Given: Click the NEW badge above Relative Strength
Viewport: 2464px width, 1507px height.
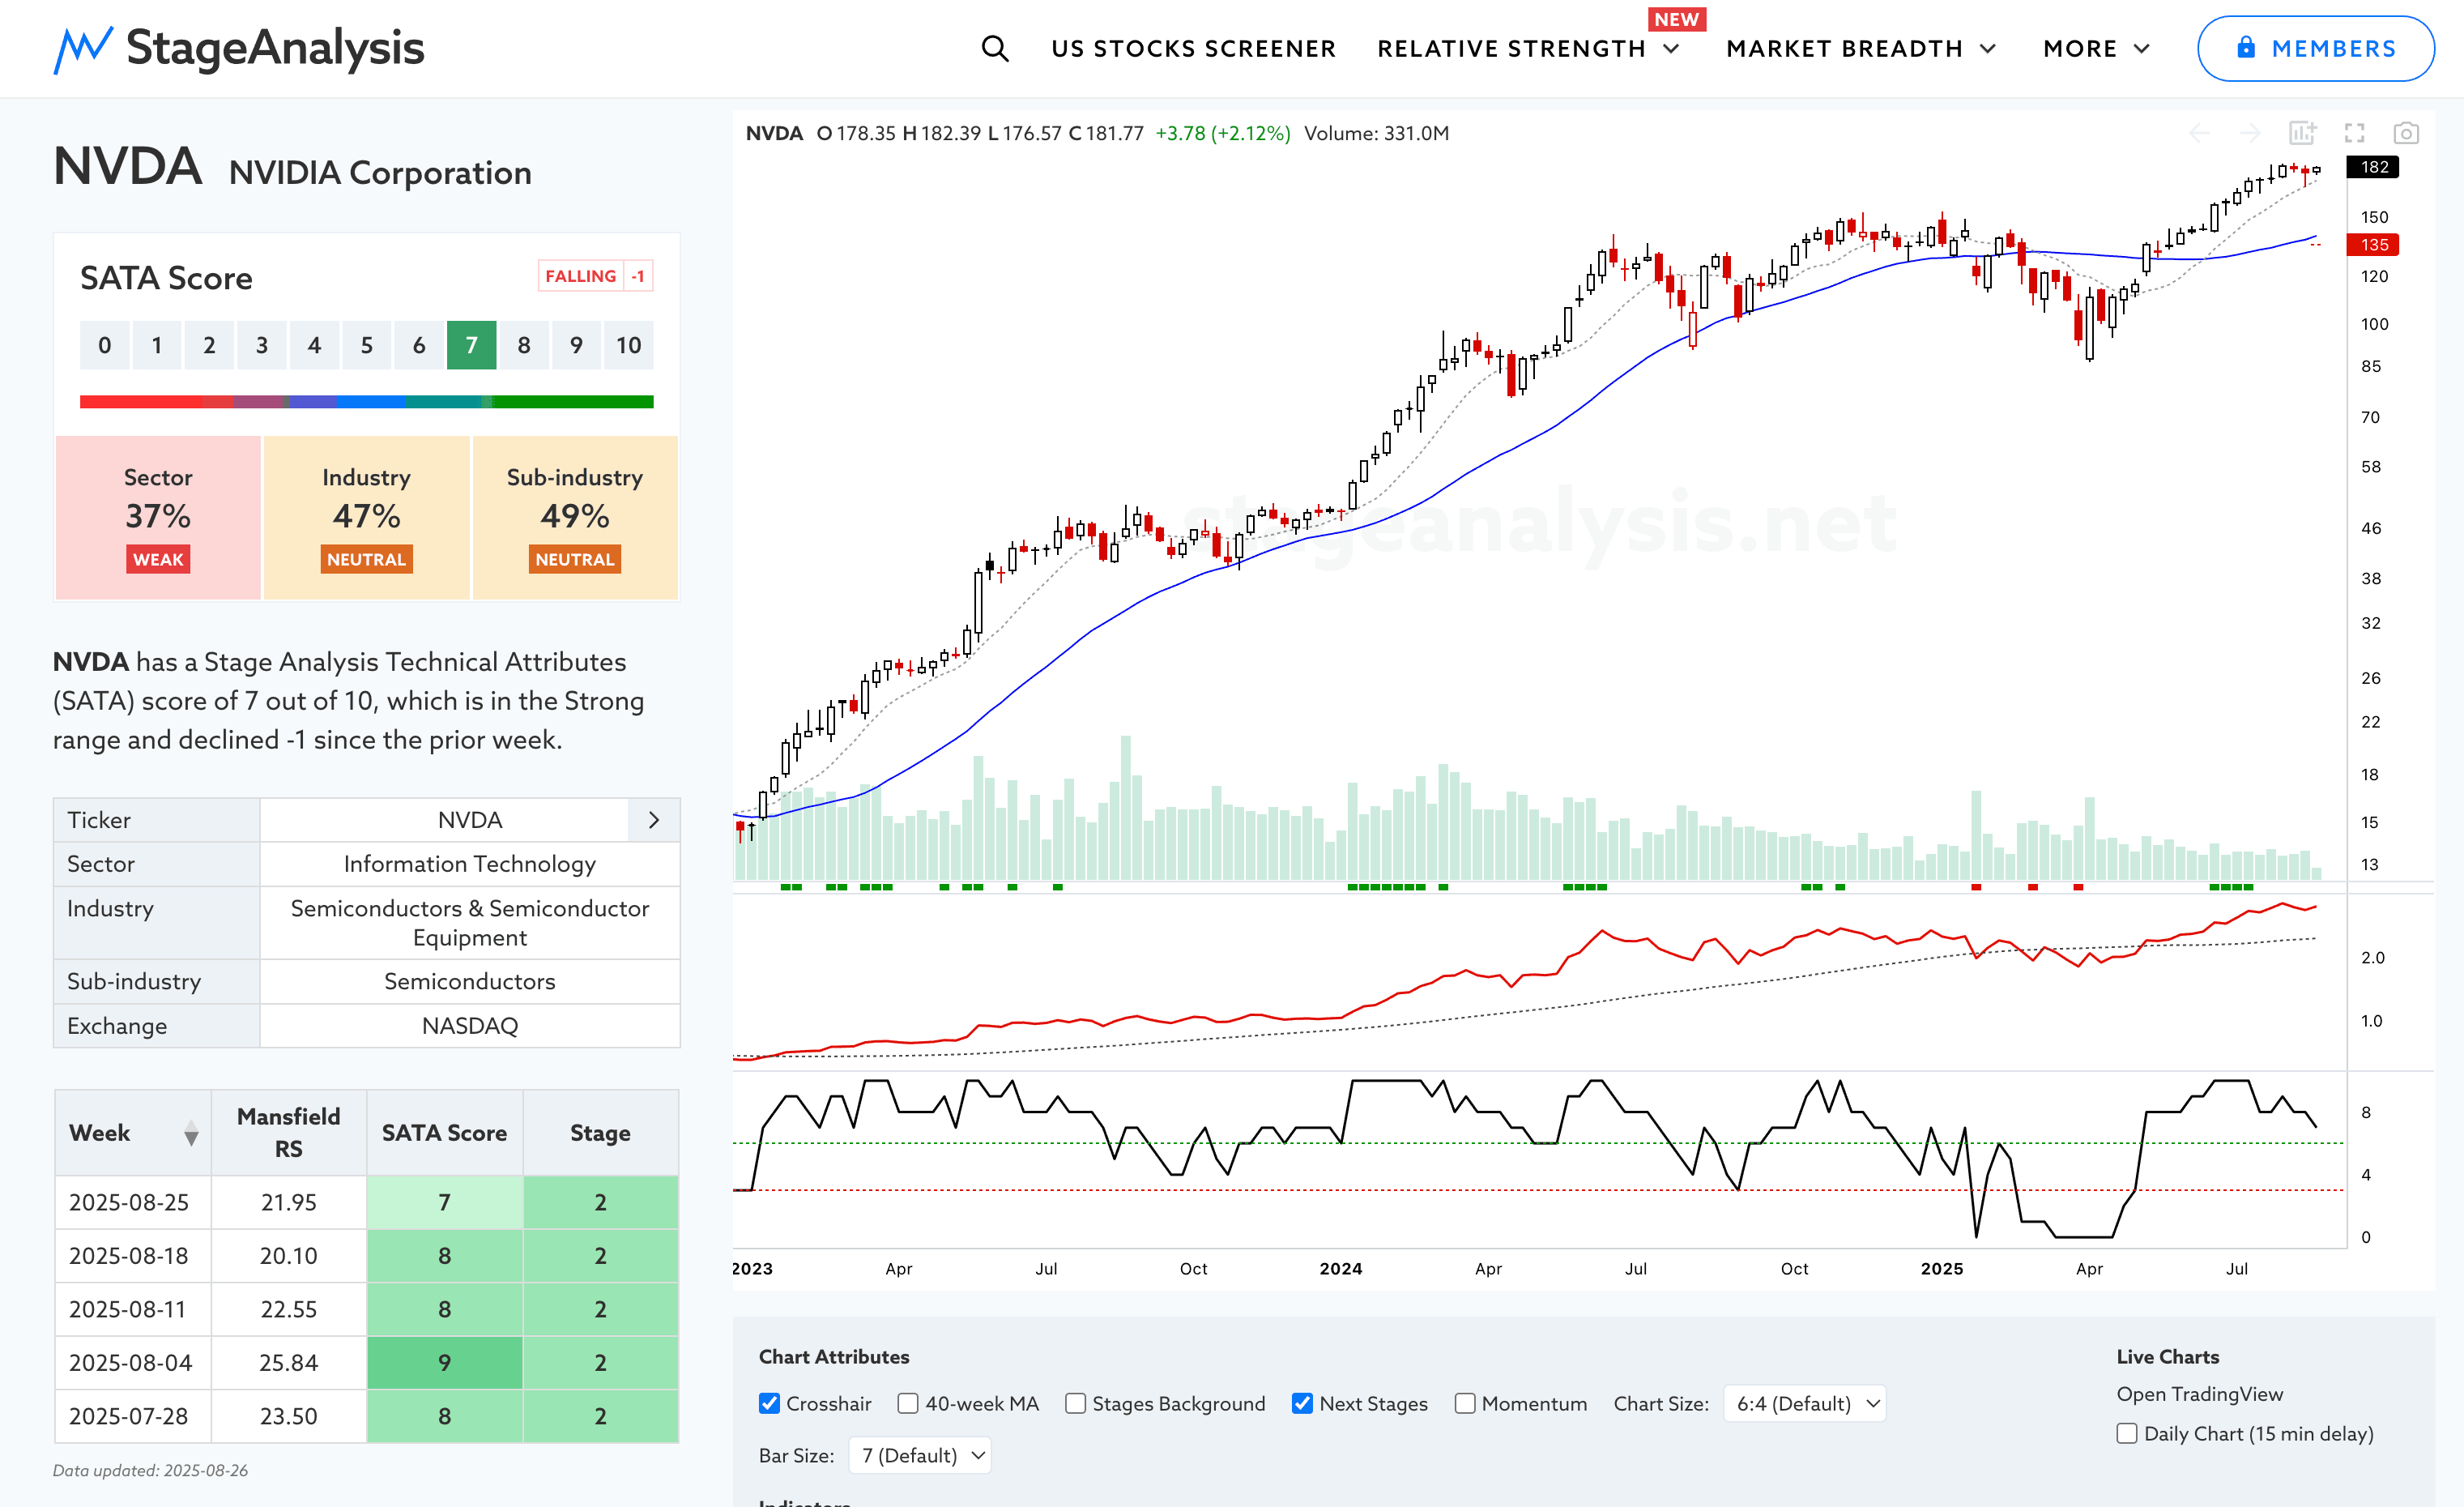Looking at the screenshot, I should [x=1676, y=19].
